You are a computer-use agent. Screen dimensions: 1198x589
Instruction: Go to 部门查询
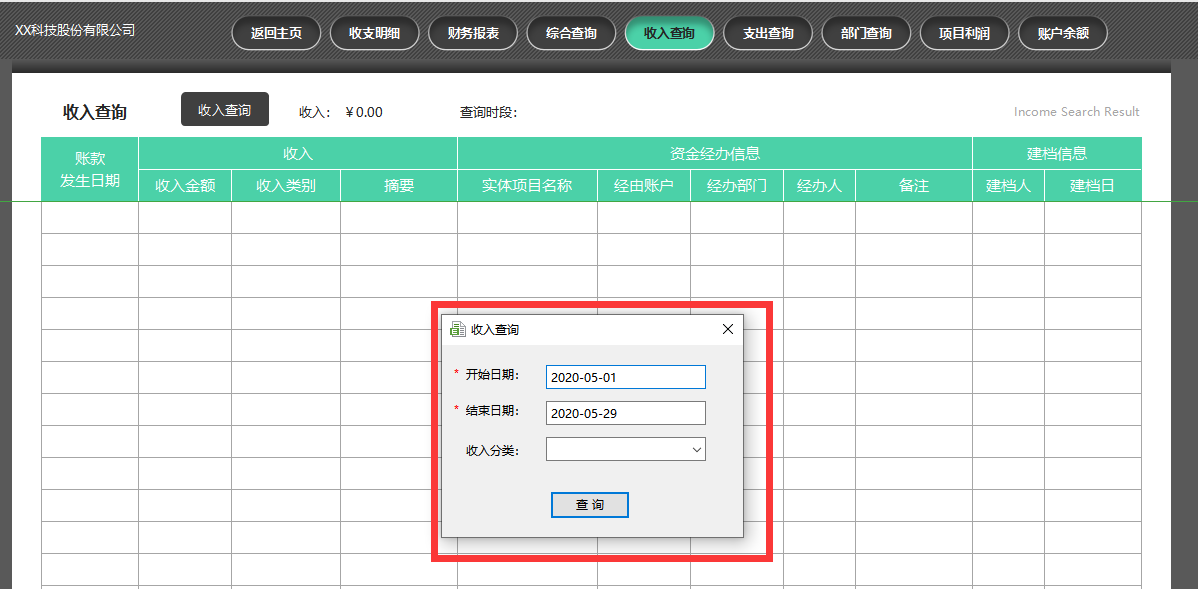[x=865, y=32]
